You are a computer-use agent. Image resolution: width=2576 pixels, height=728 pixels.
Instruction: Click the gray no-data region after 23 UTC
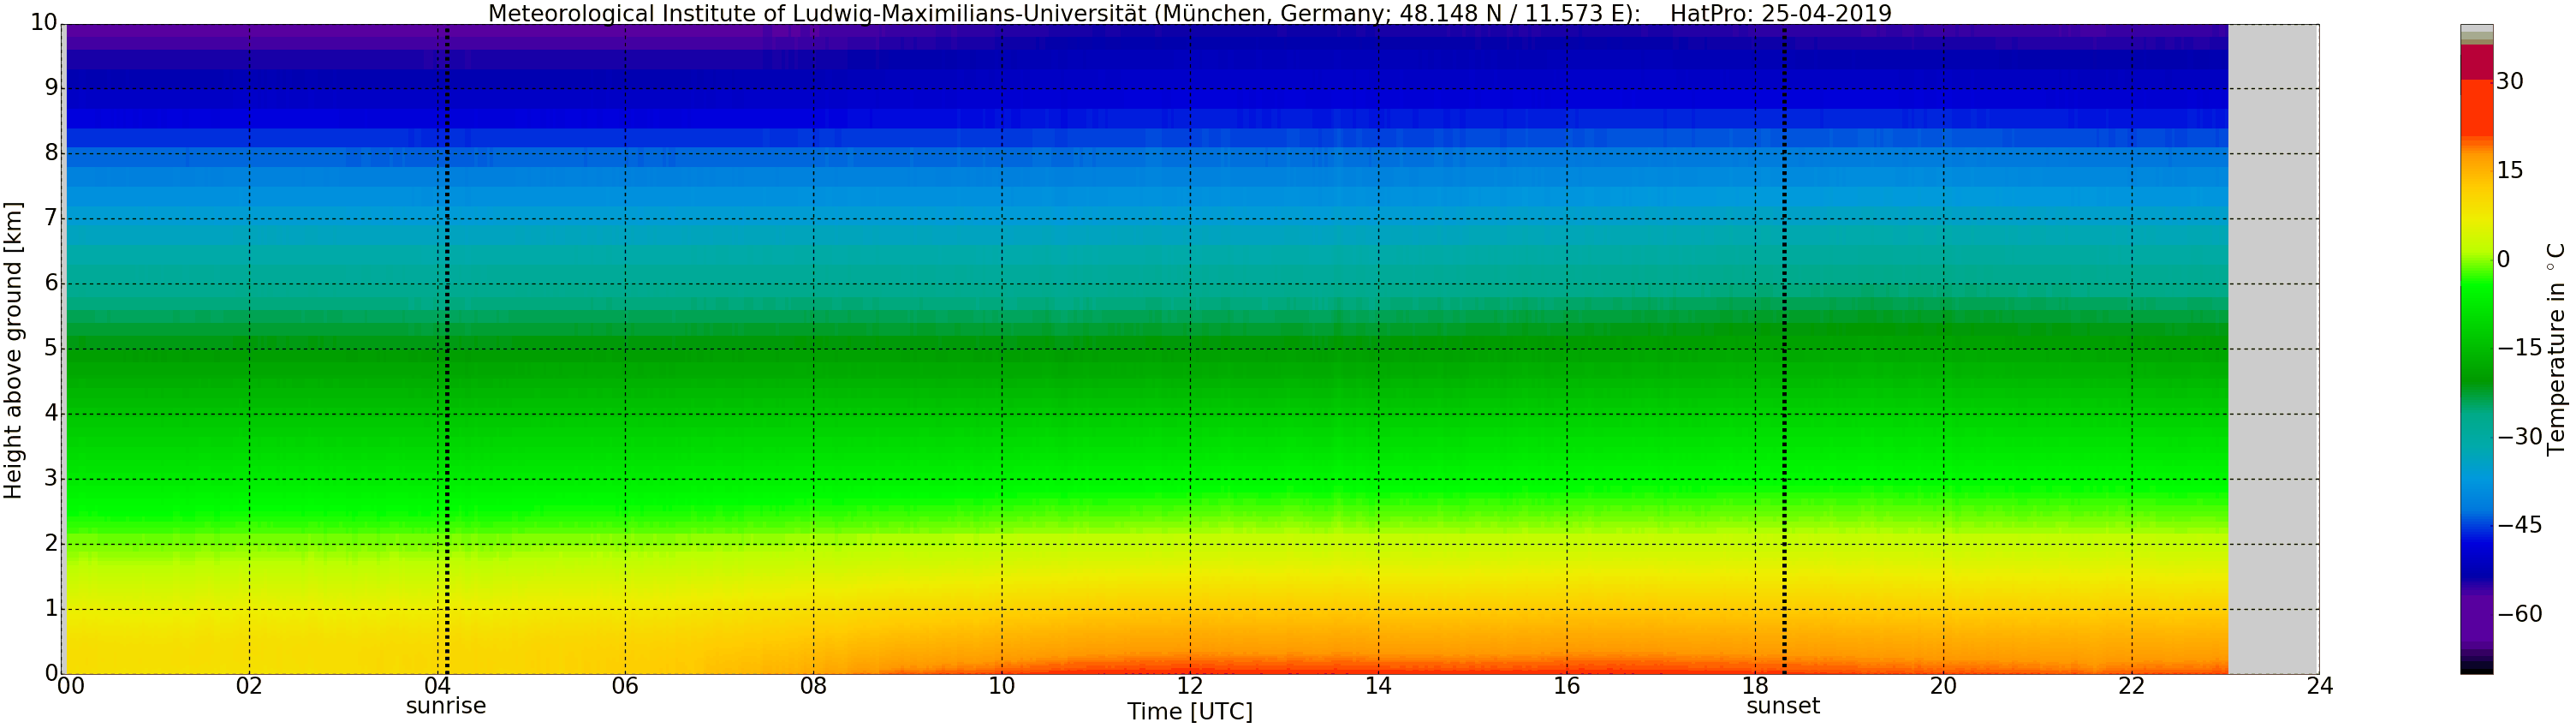pyautogui.click(x=2272, y=350)
